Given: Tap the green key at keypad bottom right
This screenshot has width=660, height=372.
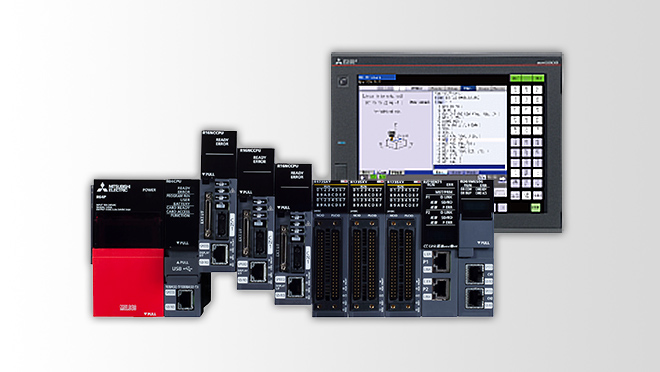Looking at the screenshot, I should point(535,207).
